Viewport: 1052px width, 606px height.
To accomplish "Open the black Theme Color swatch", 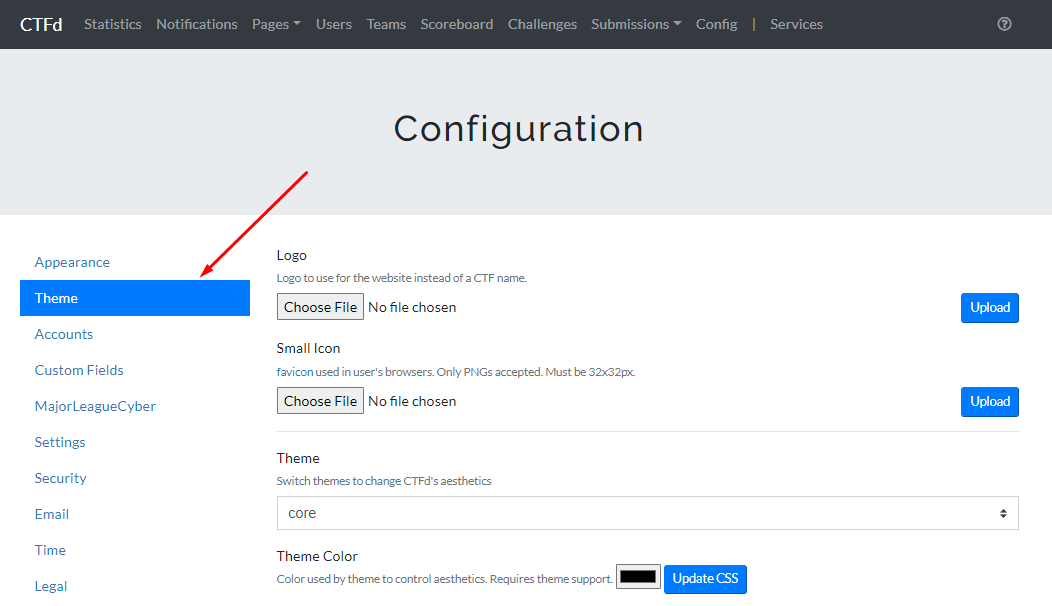I will pos(638,577).
